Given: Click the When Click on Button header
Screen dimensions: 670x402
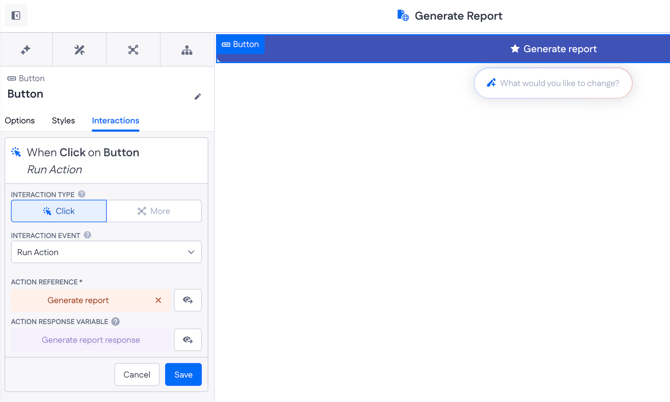Looking at the screenshot, I should 106,161.
